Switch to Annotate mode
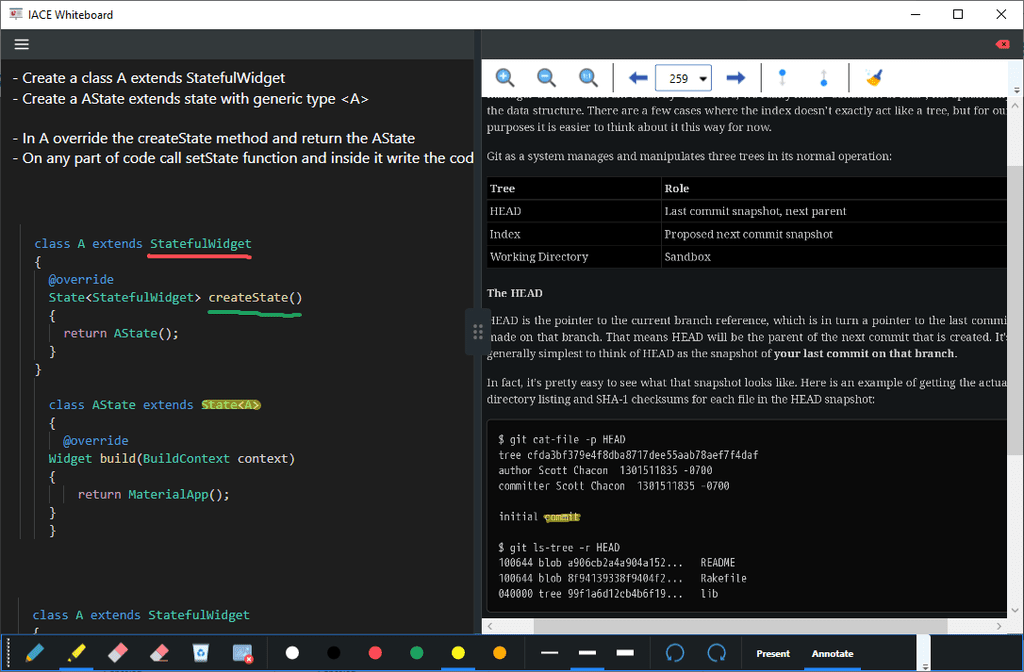Image resolution: width=1024 pixels, height=672 pixels. (833, 654)
